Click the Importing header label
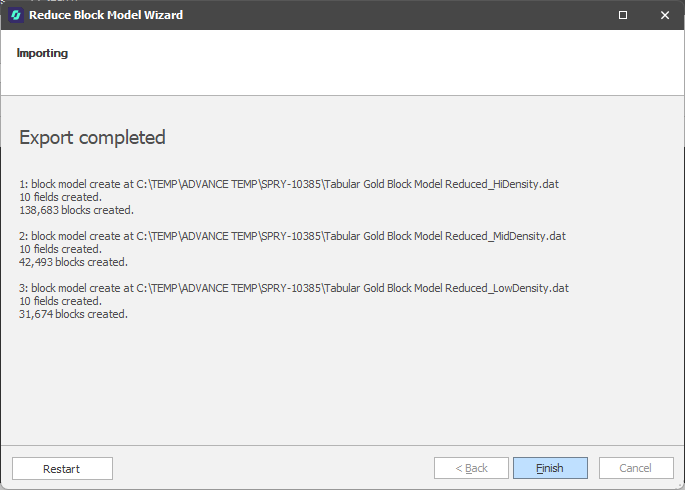 pyautogui.click(x=42, y=53)
